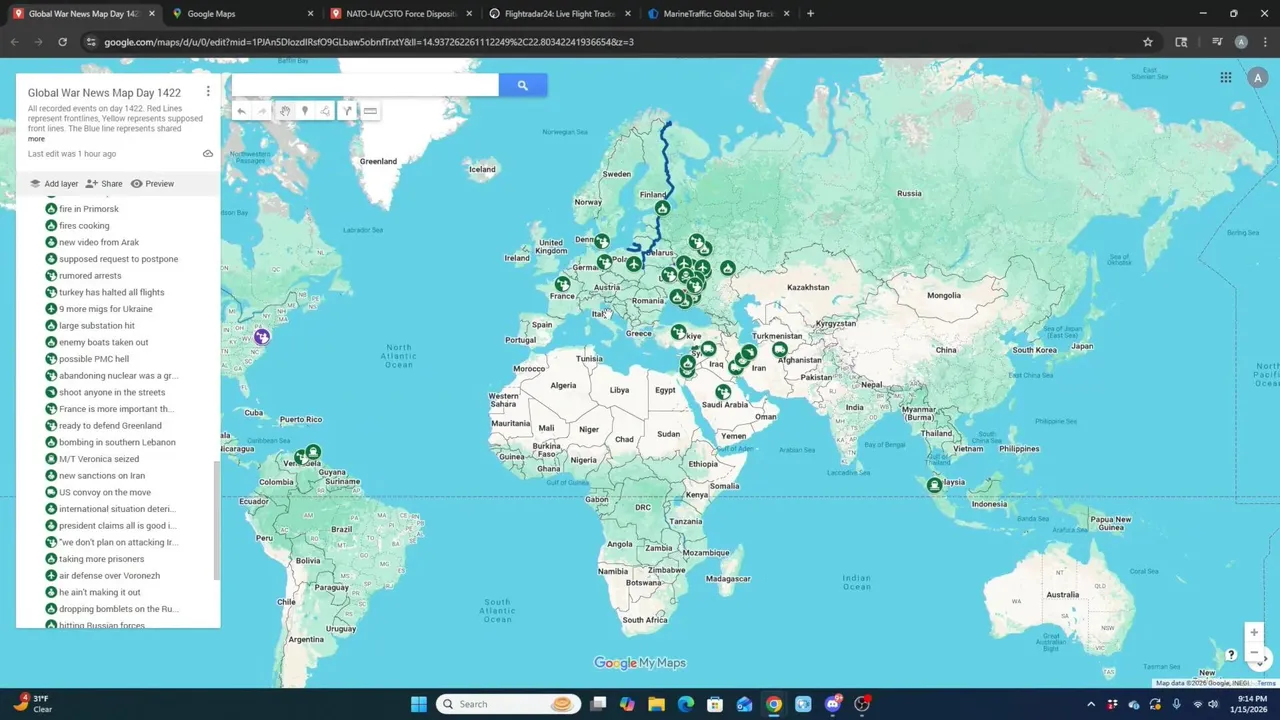Close the Google Maps tab

pyautogui.click(x=310, y=14)
